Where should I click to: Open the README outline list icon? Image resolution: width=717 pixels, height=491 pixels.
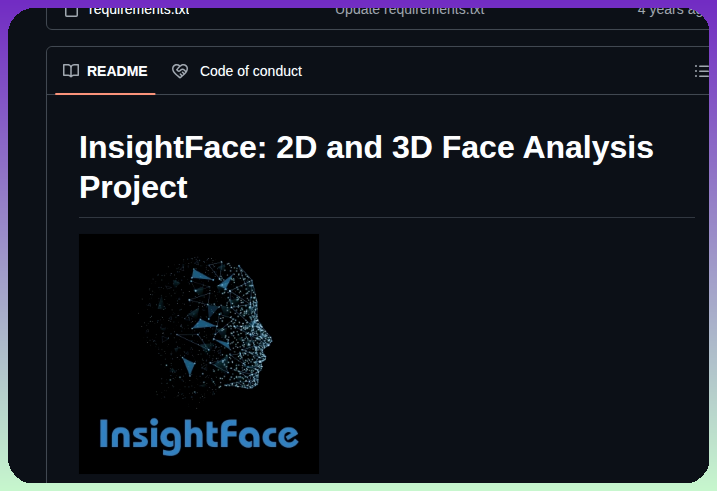click(701, 71)
